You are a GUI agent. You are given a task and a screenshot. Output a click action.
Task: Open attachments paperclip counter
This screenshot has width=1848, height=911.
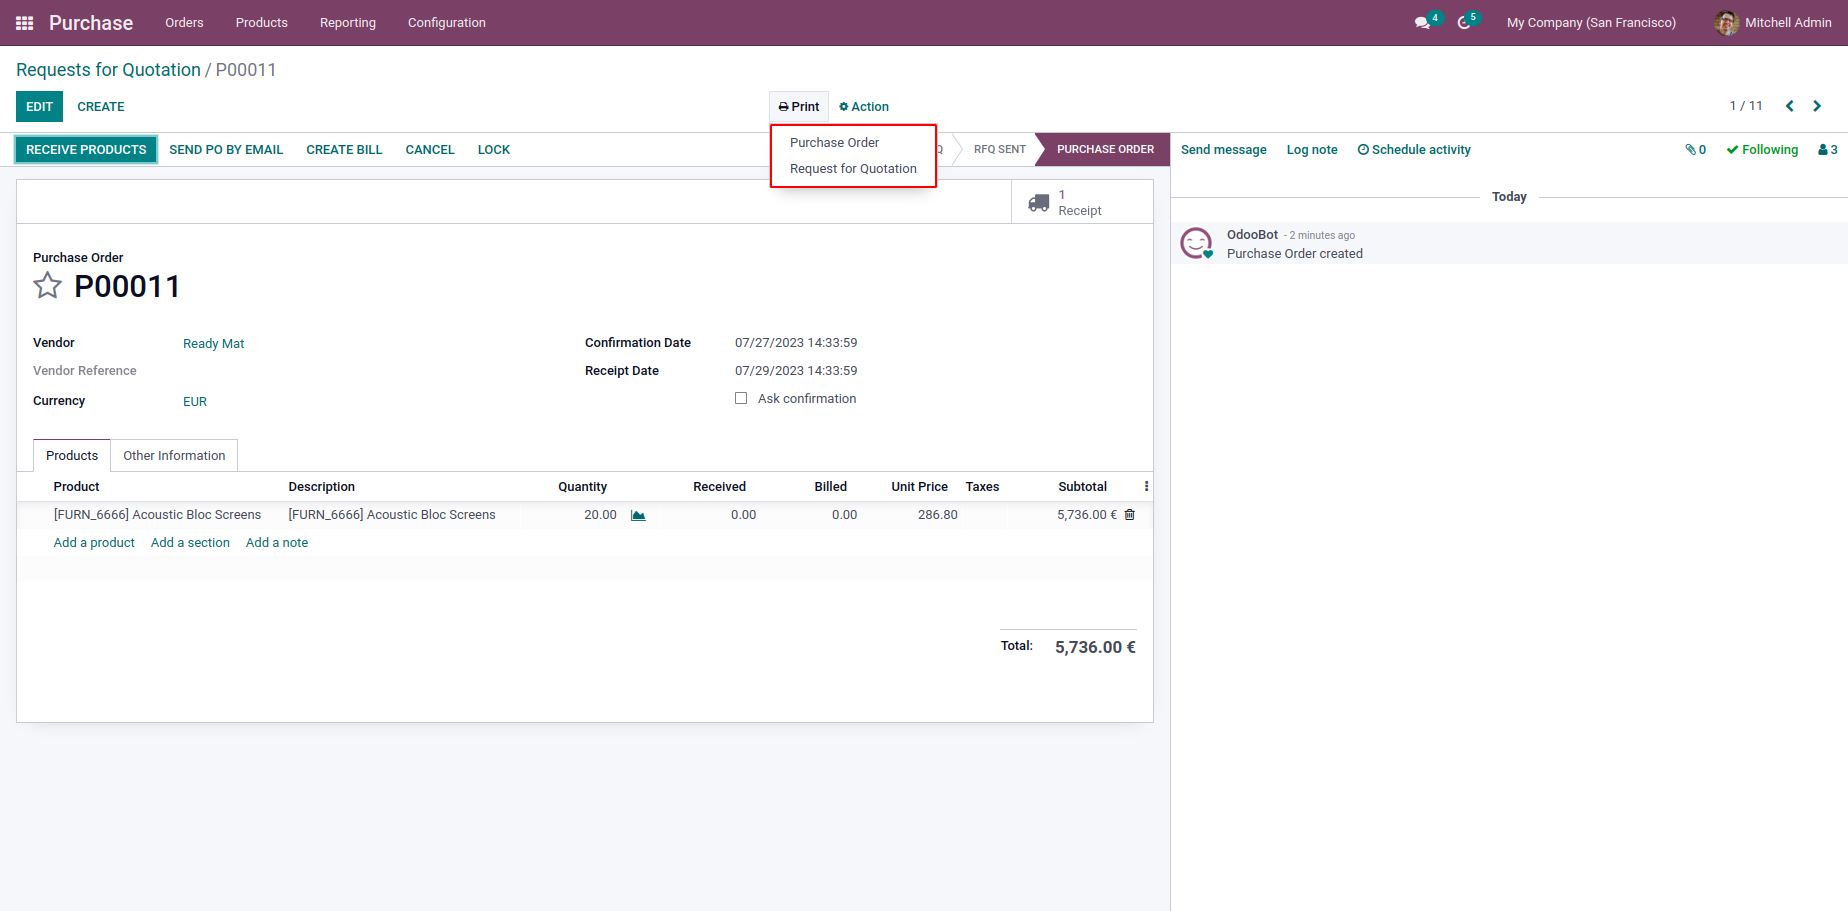point(1696,150)
